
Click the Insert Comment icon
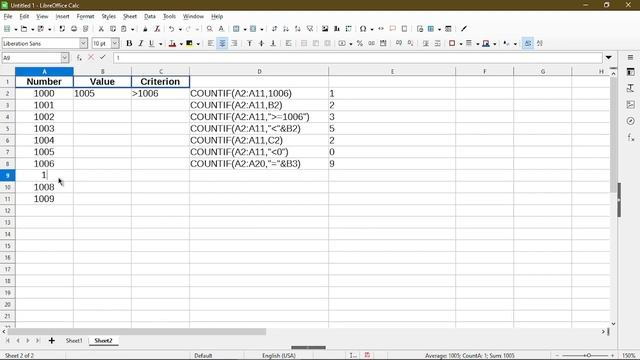(393, 29)
